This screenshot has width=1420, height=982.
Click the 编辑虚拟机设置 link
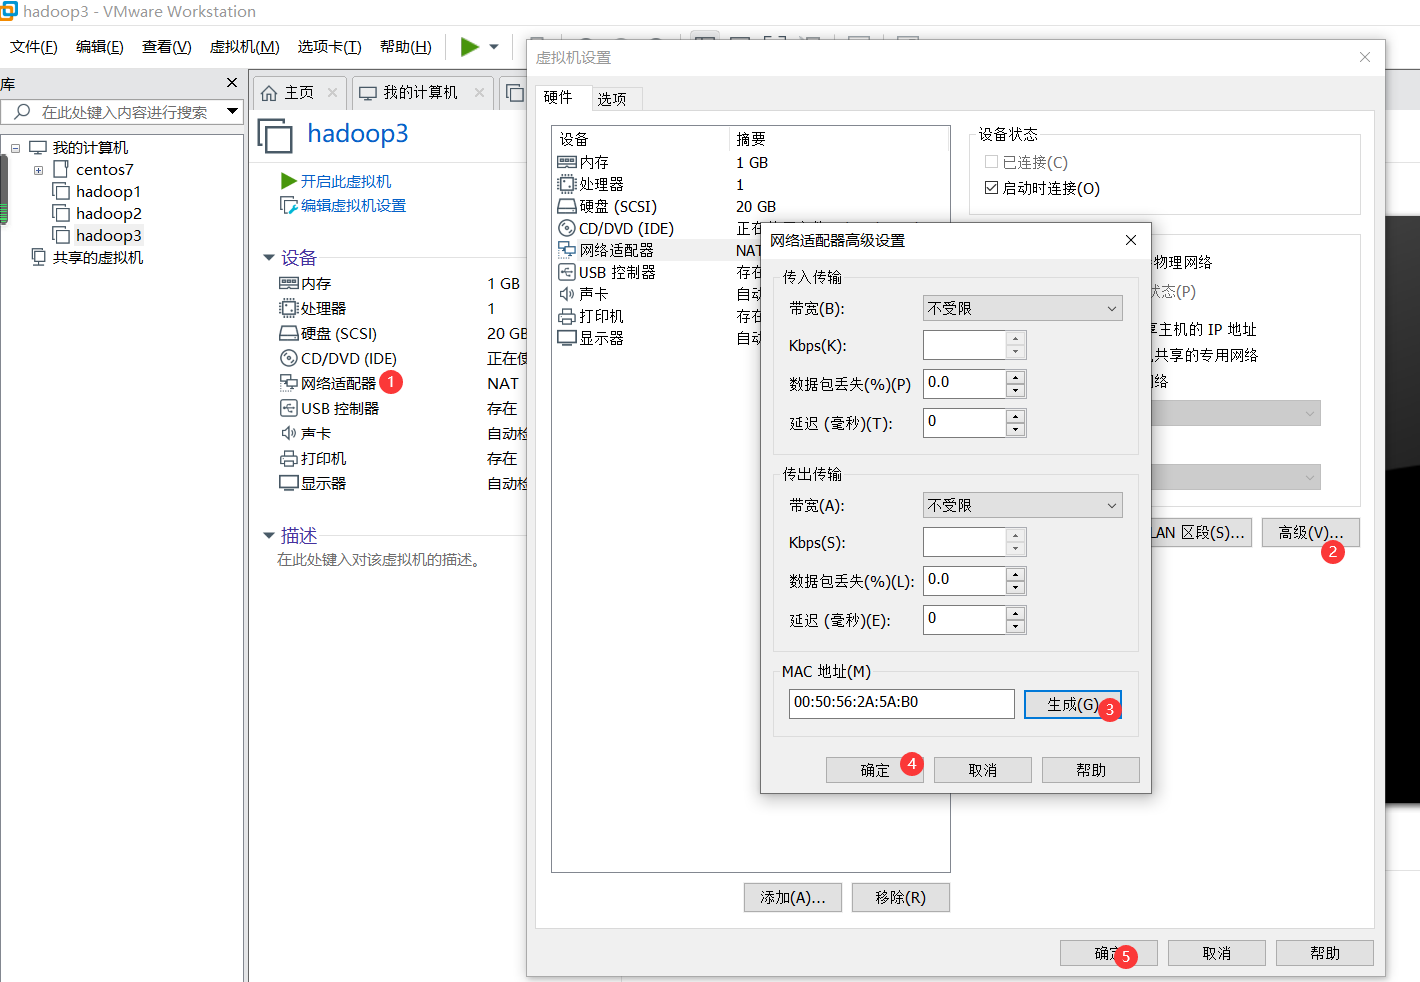coord(353,205)
